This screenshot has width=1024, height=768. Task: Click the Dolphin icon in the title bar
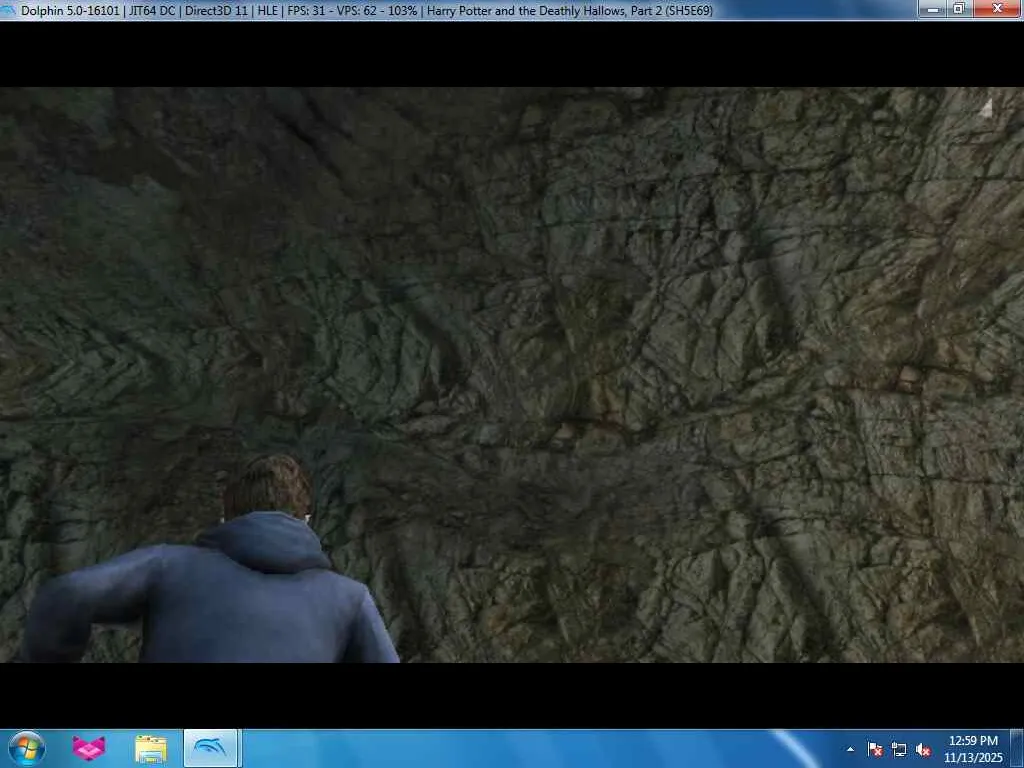pyautogui.click(x=8, y=10)
